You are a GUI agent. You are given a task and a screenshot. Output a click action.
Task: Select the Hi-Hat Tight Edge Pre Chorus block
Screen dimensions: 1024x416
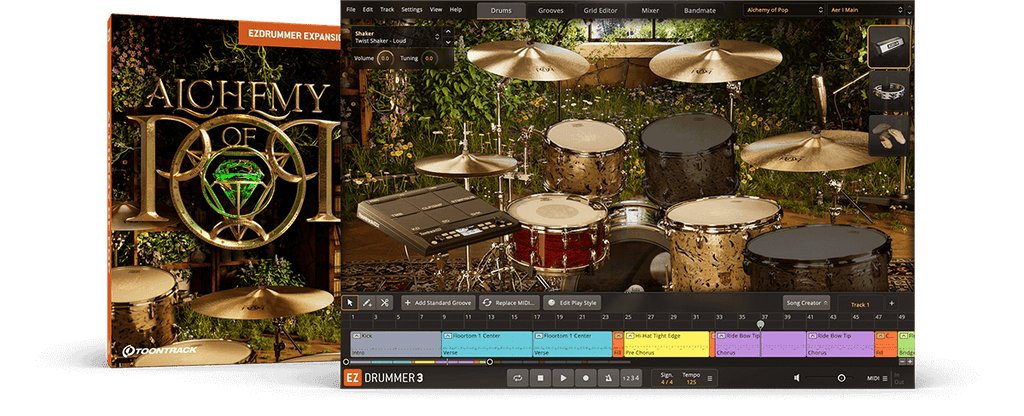[666, 344]
